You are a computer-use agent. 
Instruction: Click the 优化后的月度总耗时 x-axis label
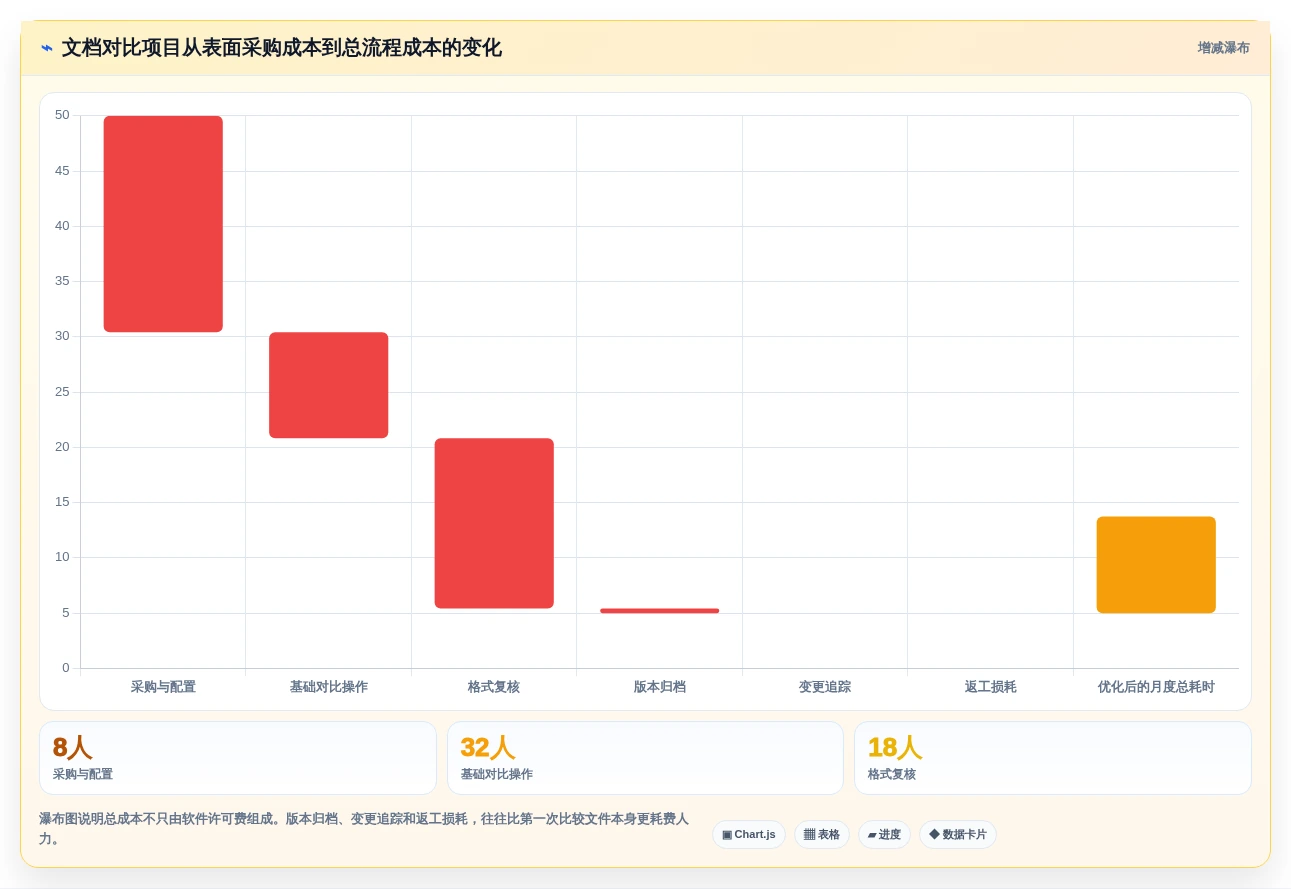pos(1156,687)
